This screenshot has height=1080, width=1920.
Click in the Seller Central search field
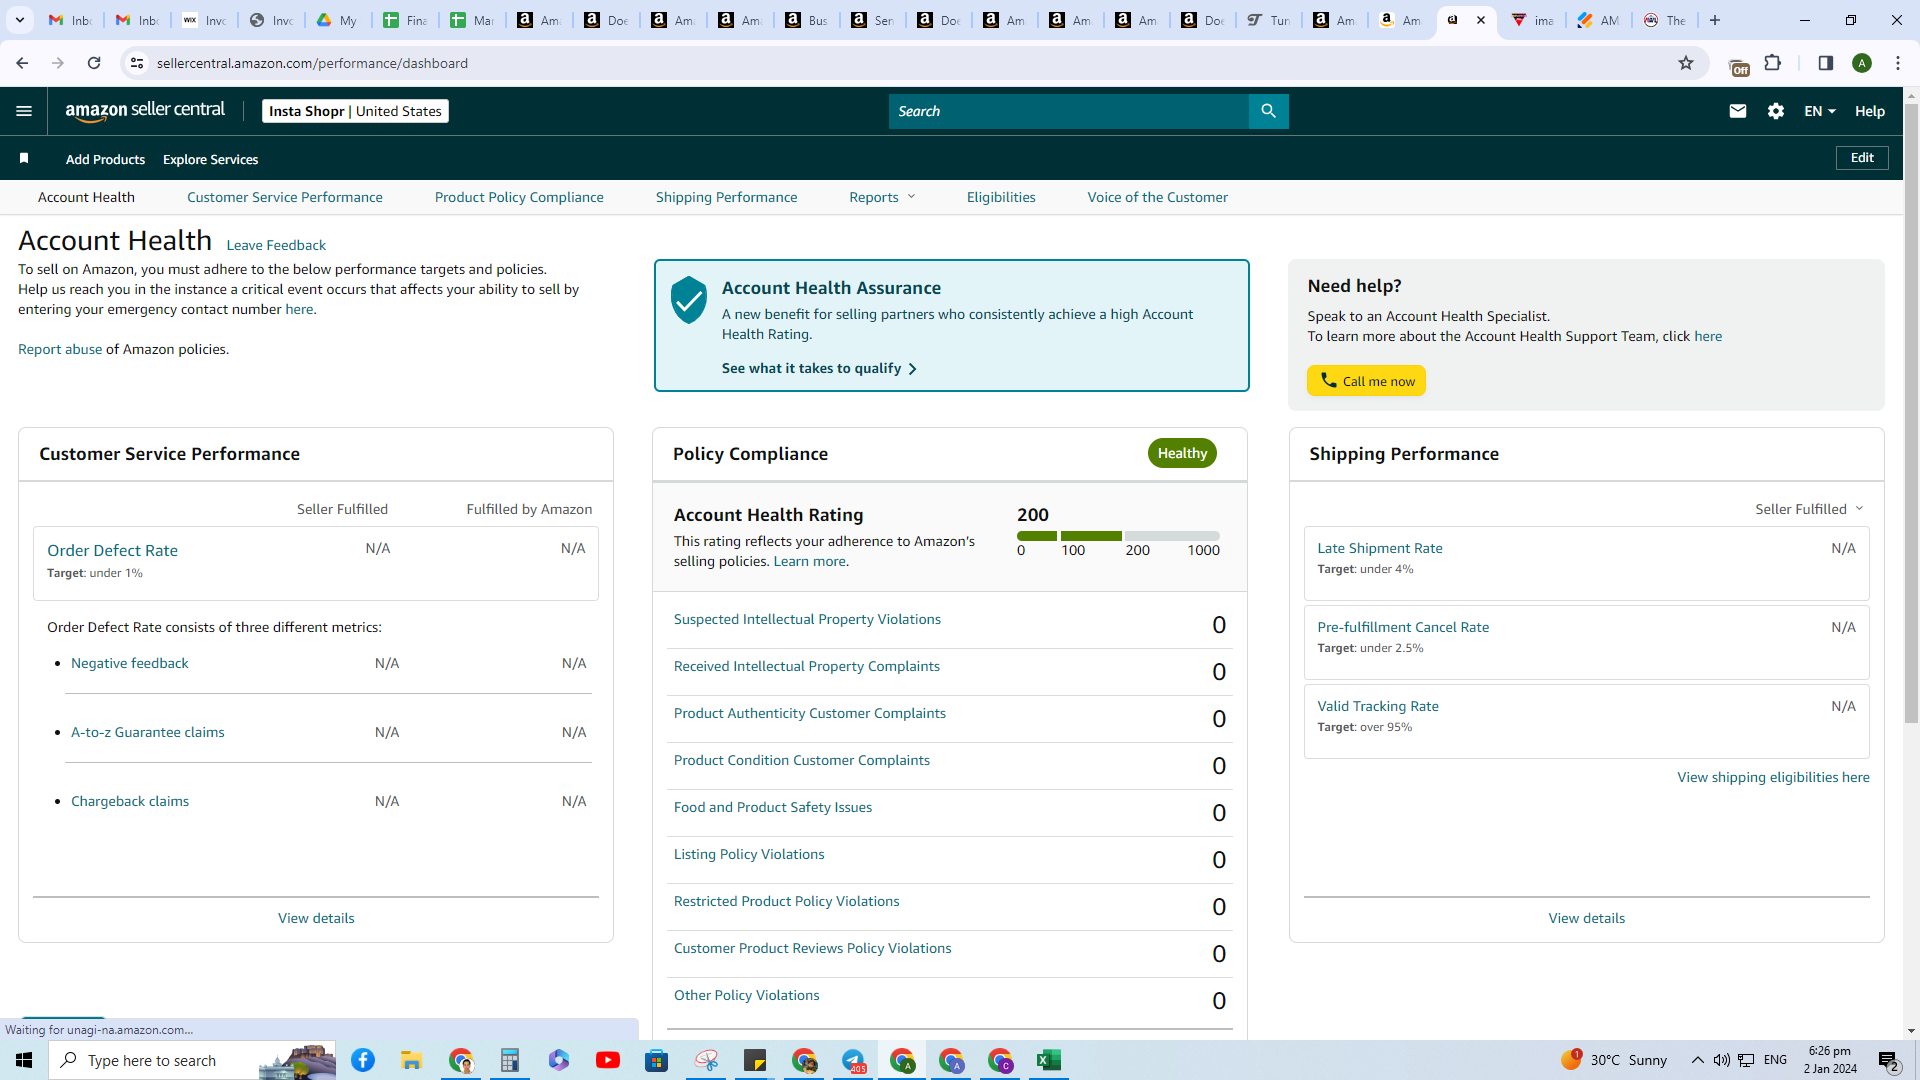point(1068,111)
